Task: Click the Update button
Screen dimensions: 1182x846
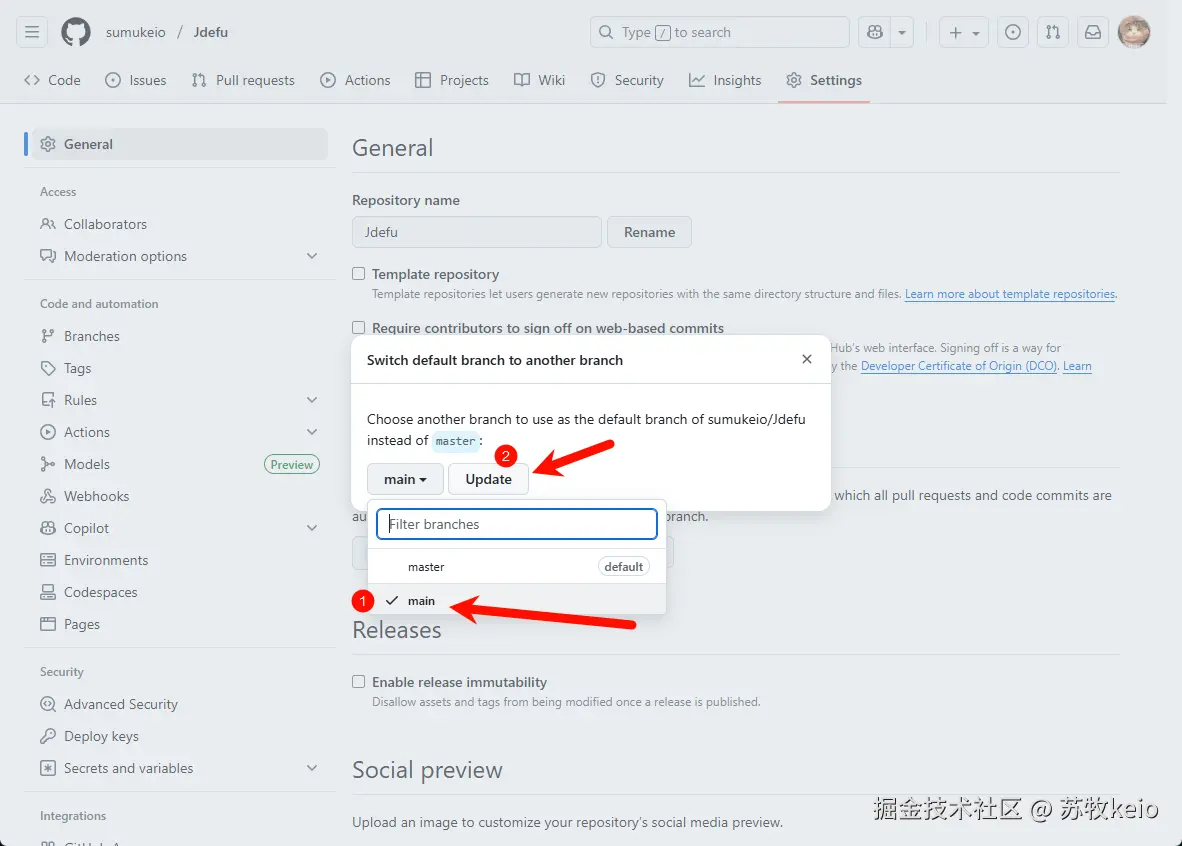Action: (488, 480)
